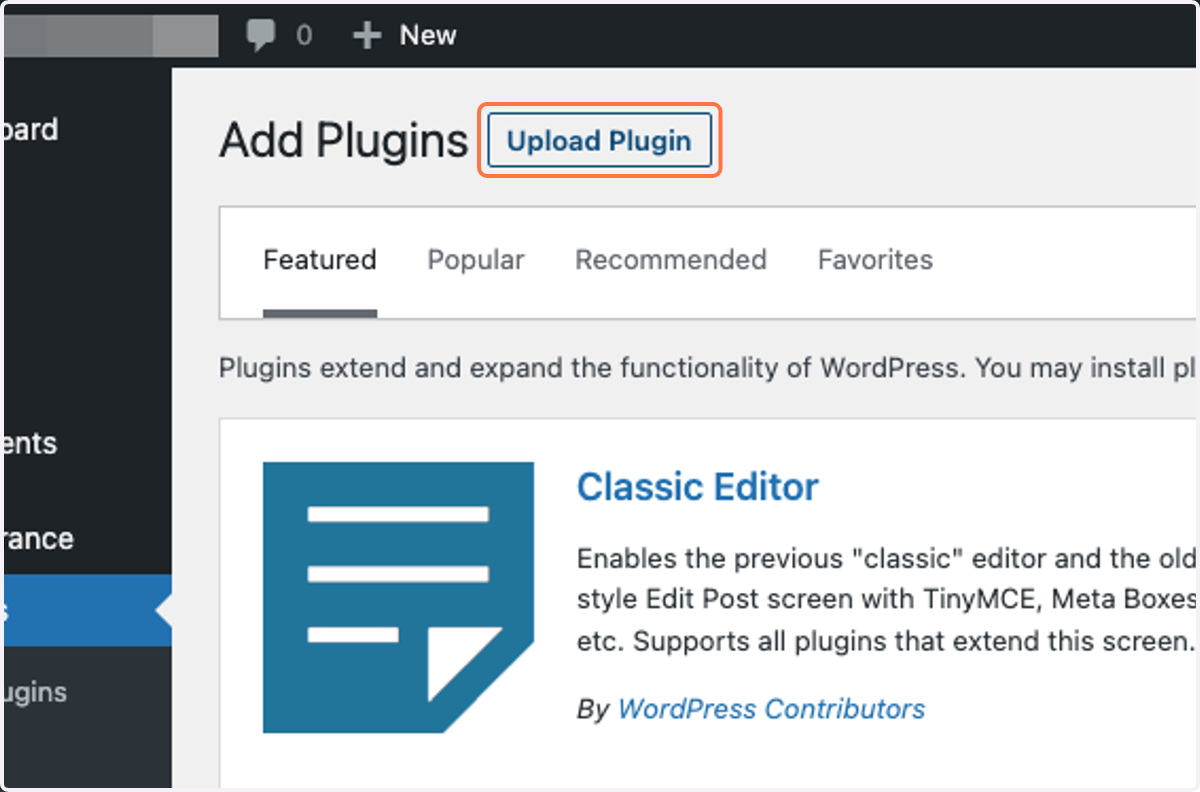Image resolution: width=1200 pixels, height=792 pixels.
Task: Click the 'Plugins extend and expand' description text
Action: (x=708, y=367)
